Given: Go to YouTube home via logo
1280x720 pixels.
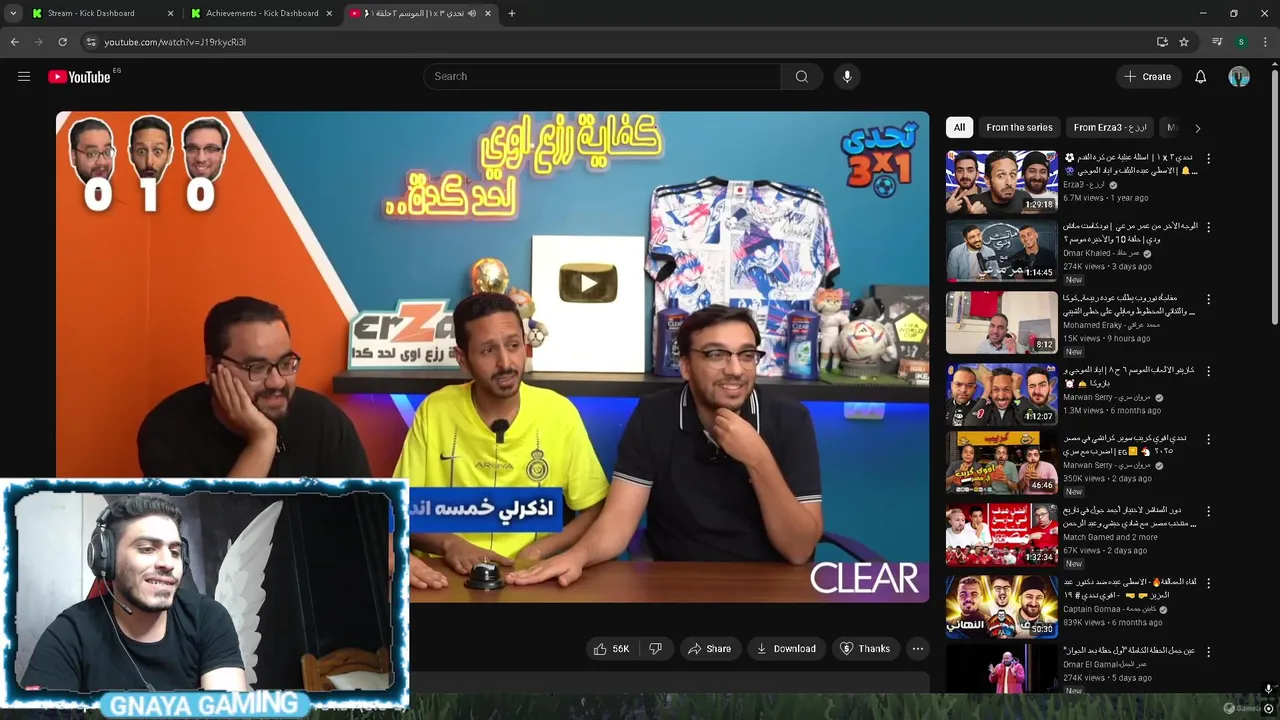Looking at the screenshot, I should click(79, 77).
